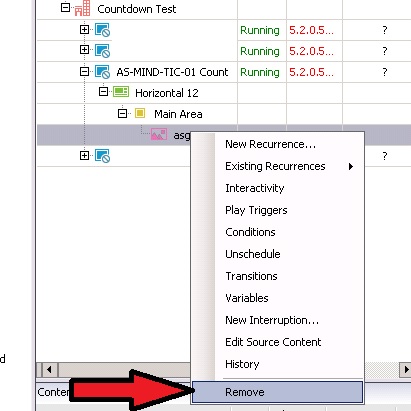Screen dimensions: 411x411
Task: Click the yellow Main Area region icon
Action: [140, 113]
